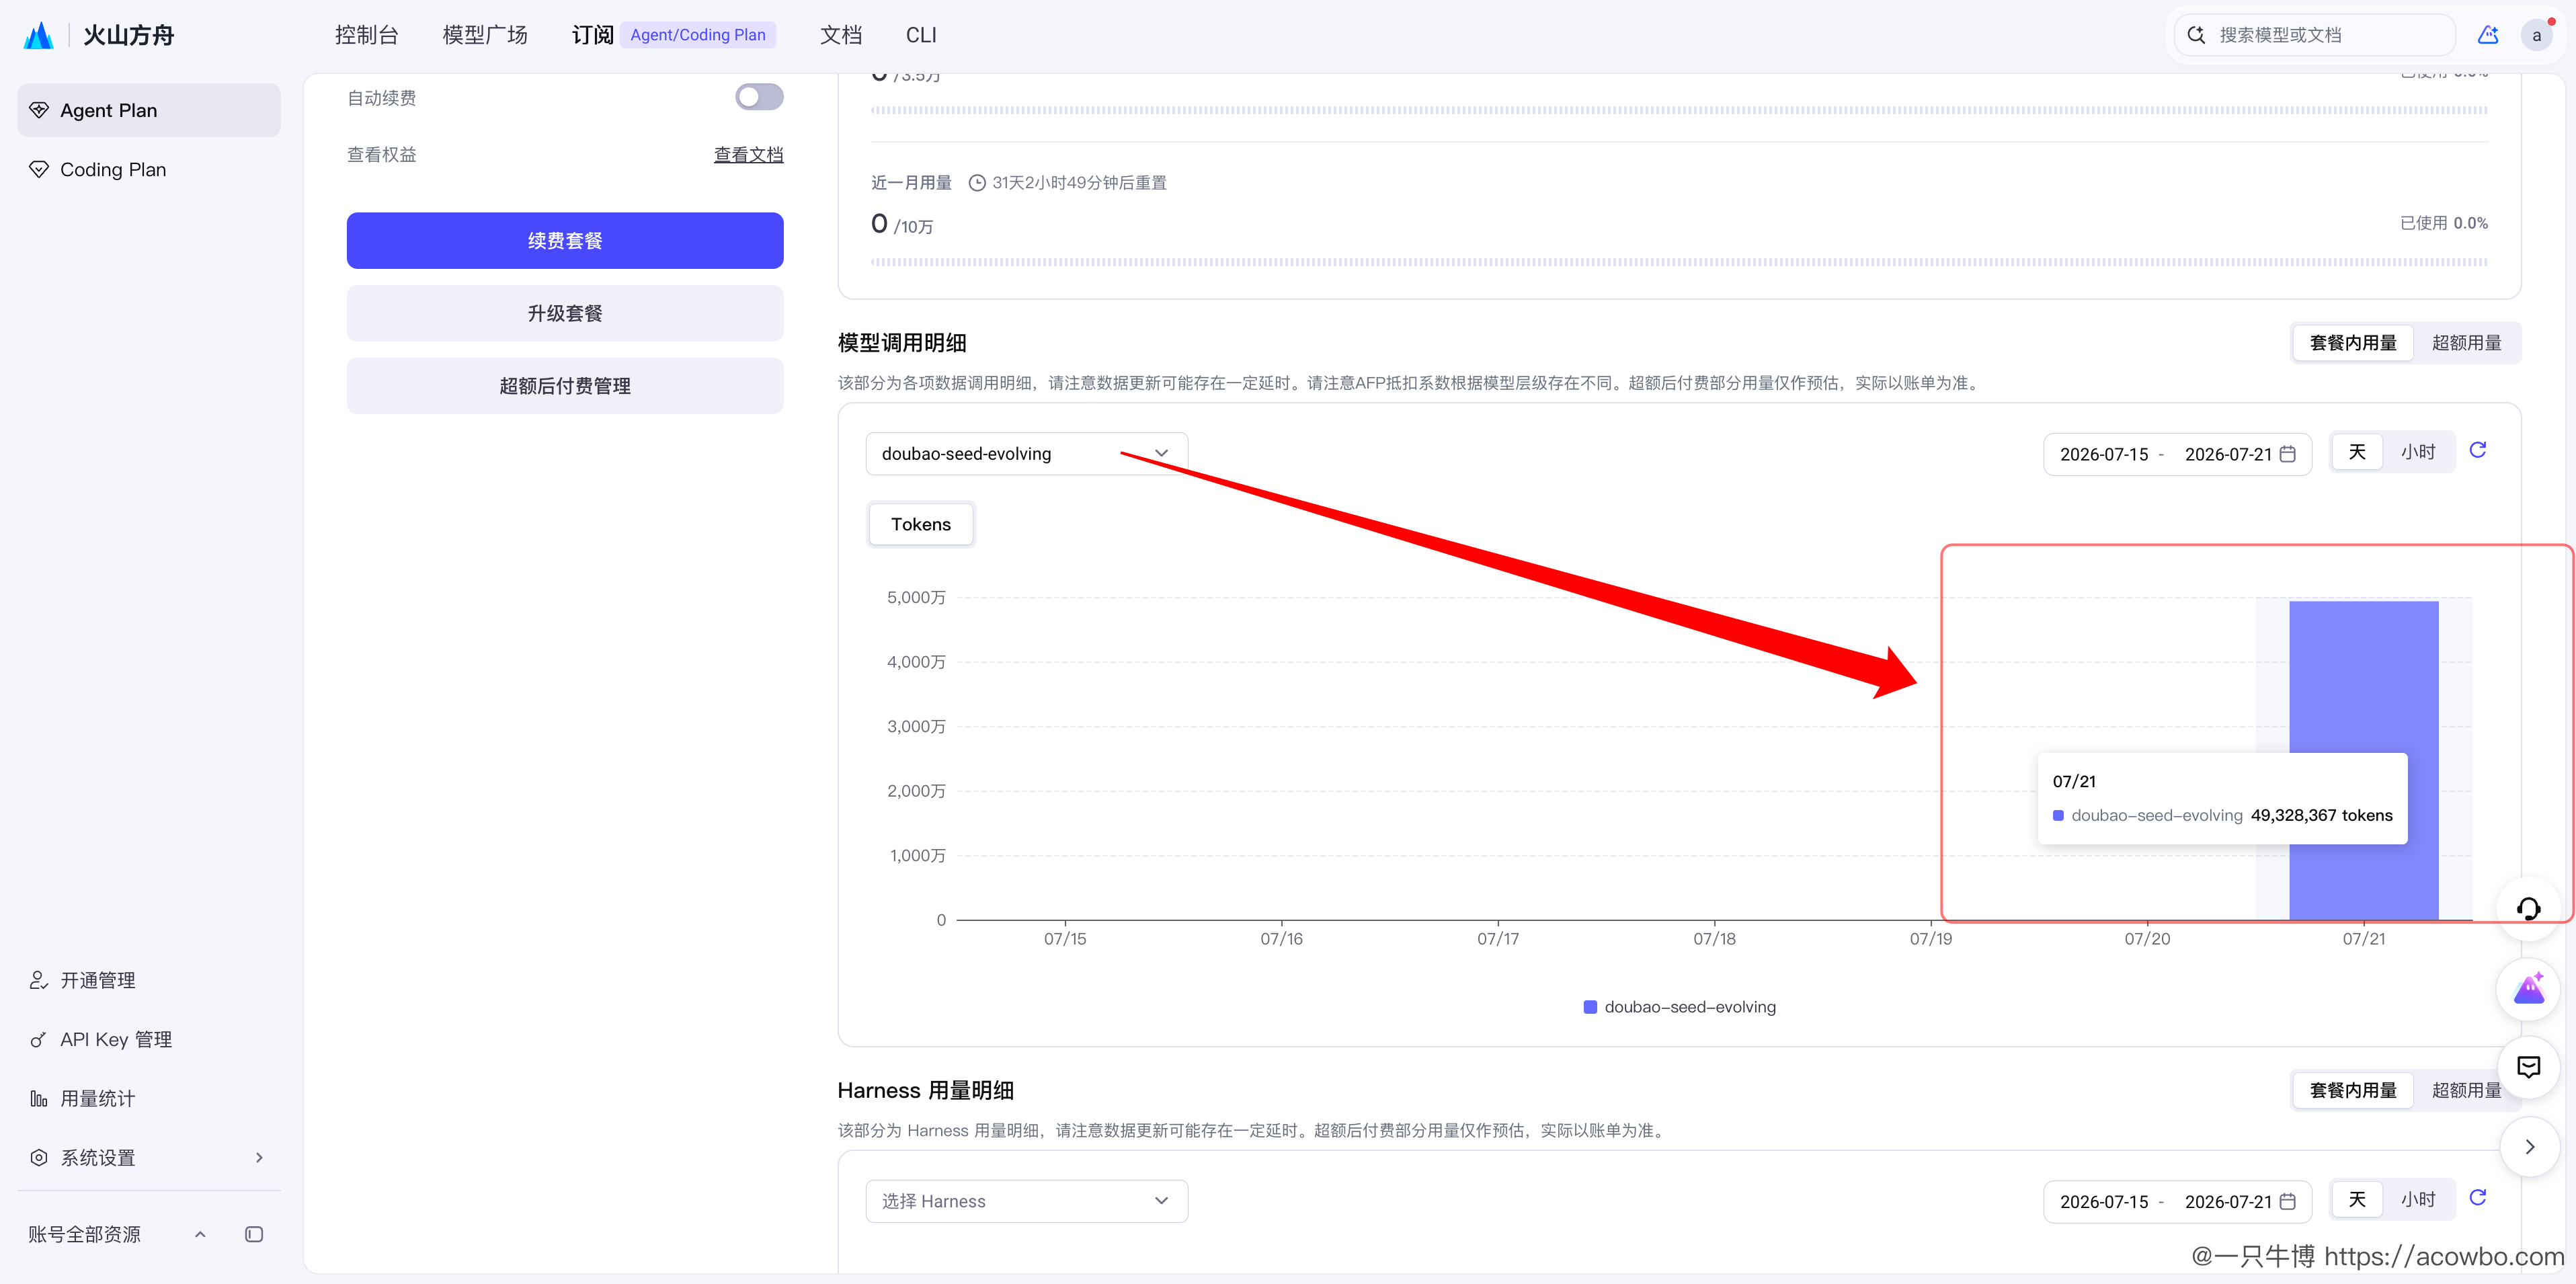Open the 查看文档 link
The height and width of the screenshot is (1284, 2576).
pos(748,155)
